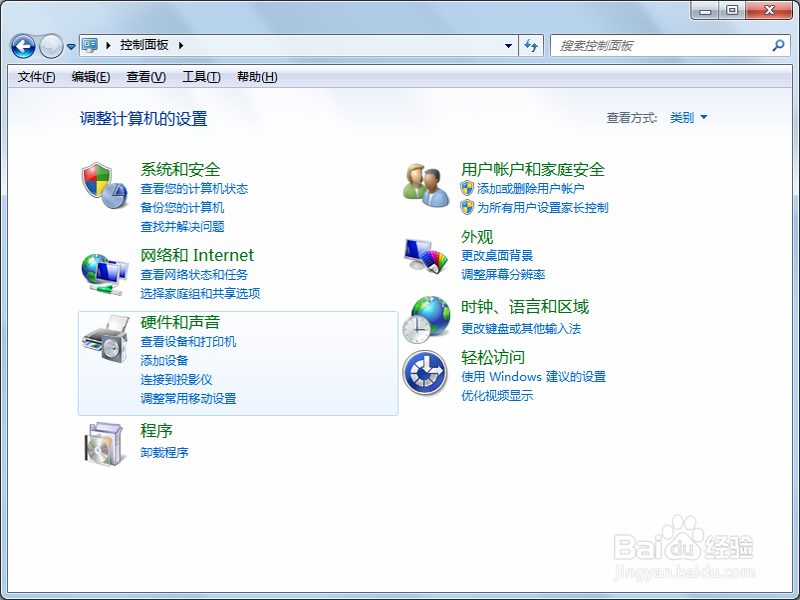
Task: Click shield icon beside 为所有用户设置家长控制
Action: coord(467,207)
